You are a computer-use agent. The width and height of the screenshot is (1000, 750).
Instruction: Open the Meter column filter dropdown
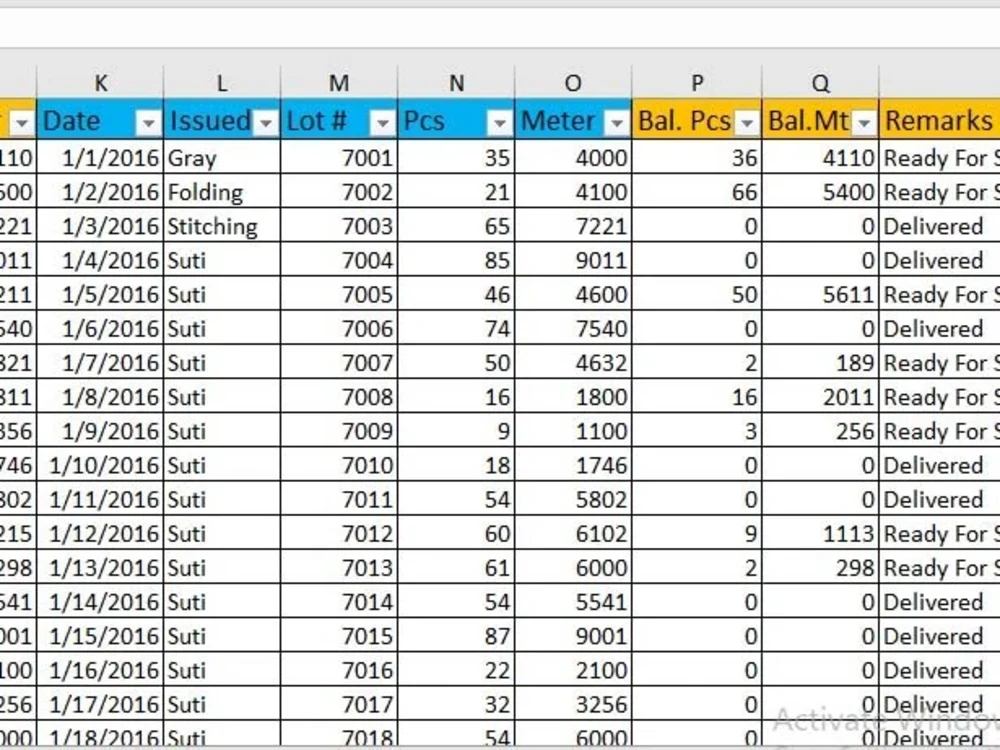(x=617, y=122)
